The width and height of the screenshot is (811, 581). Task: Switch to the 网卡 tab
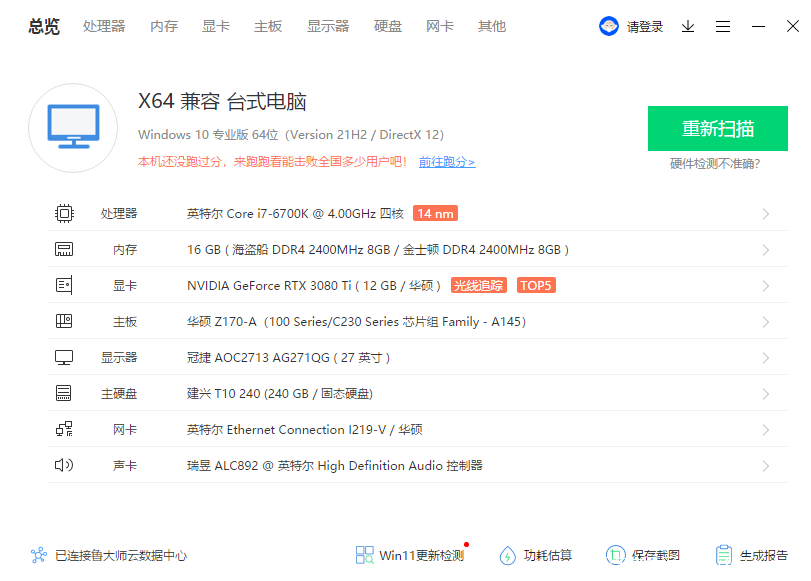[x=440, y=26]
